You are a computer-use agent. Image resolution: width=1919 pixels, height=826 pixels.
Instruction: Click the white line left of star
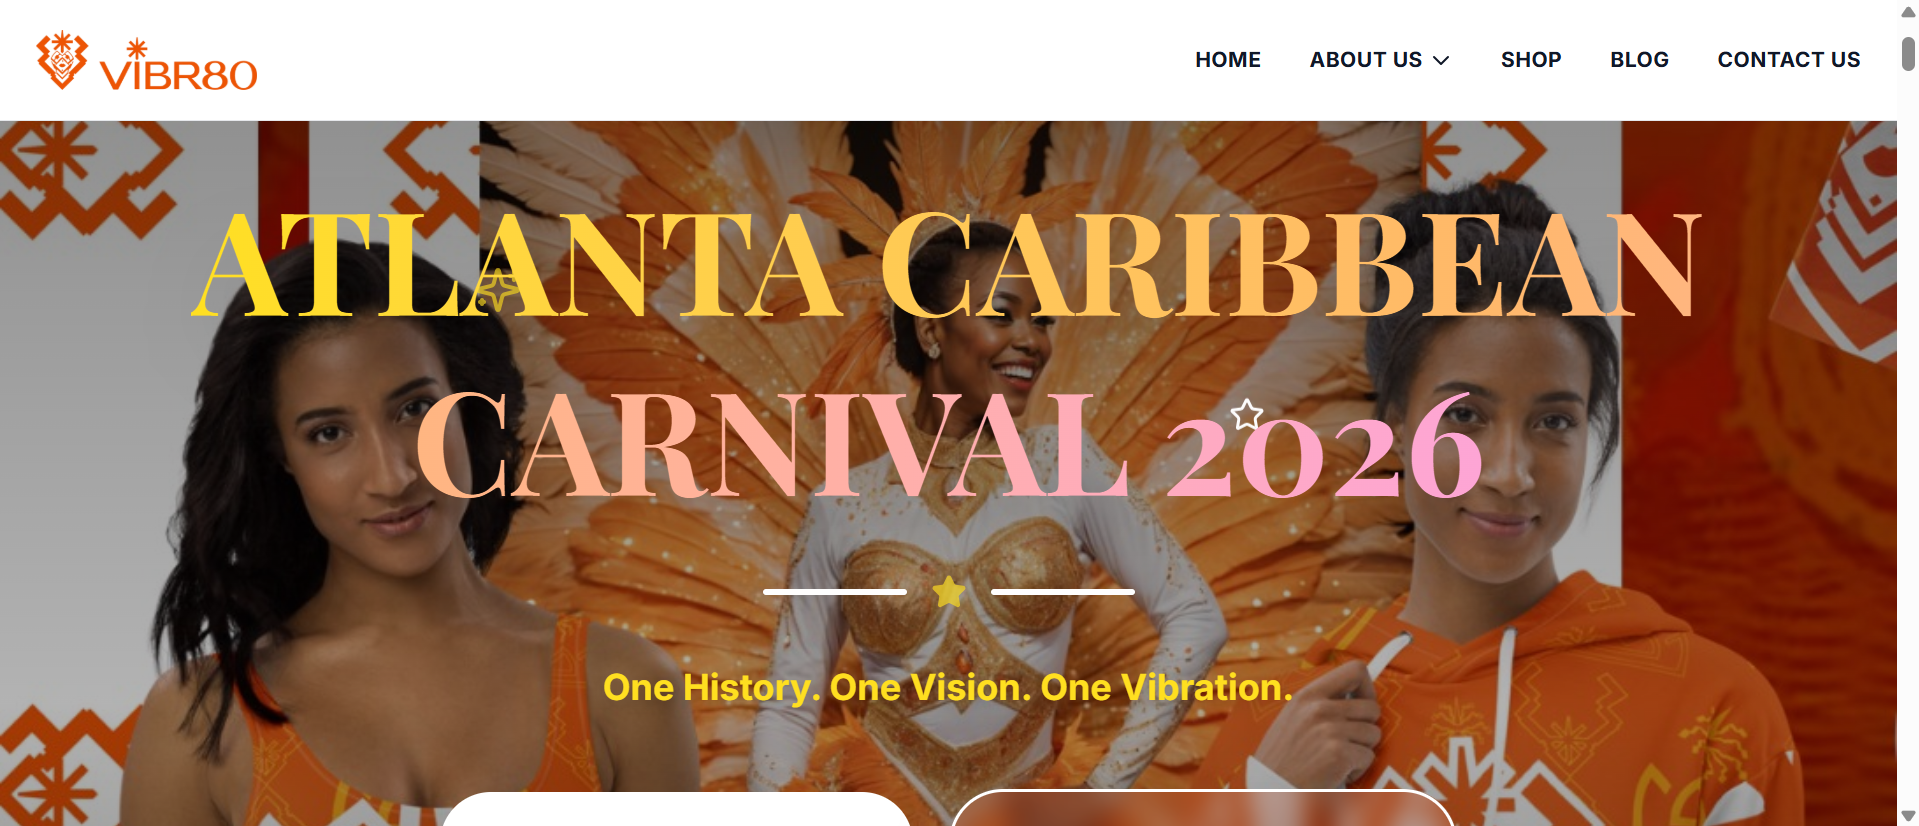835,592
